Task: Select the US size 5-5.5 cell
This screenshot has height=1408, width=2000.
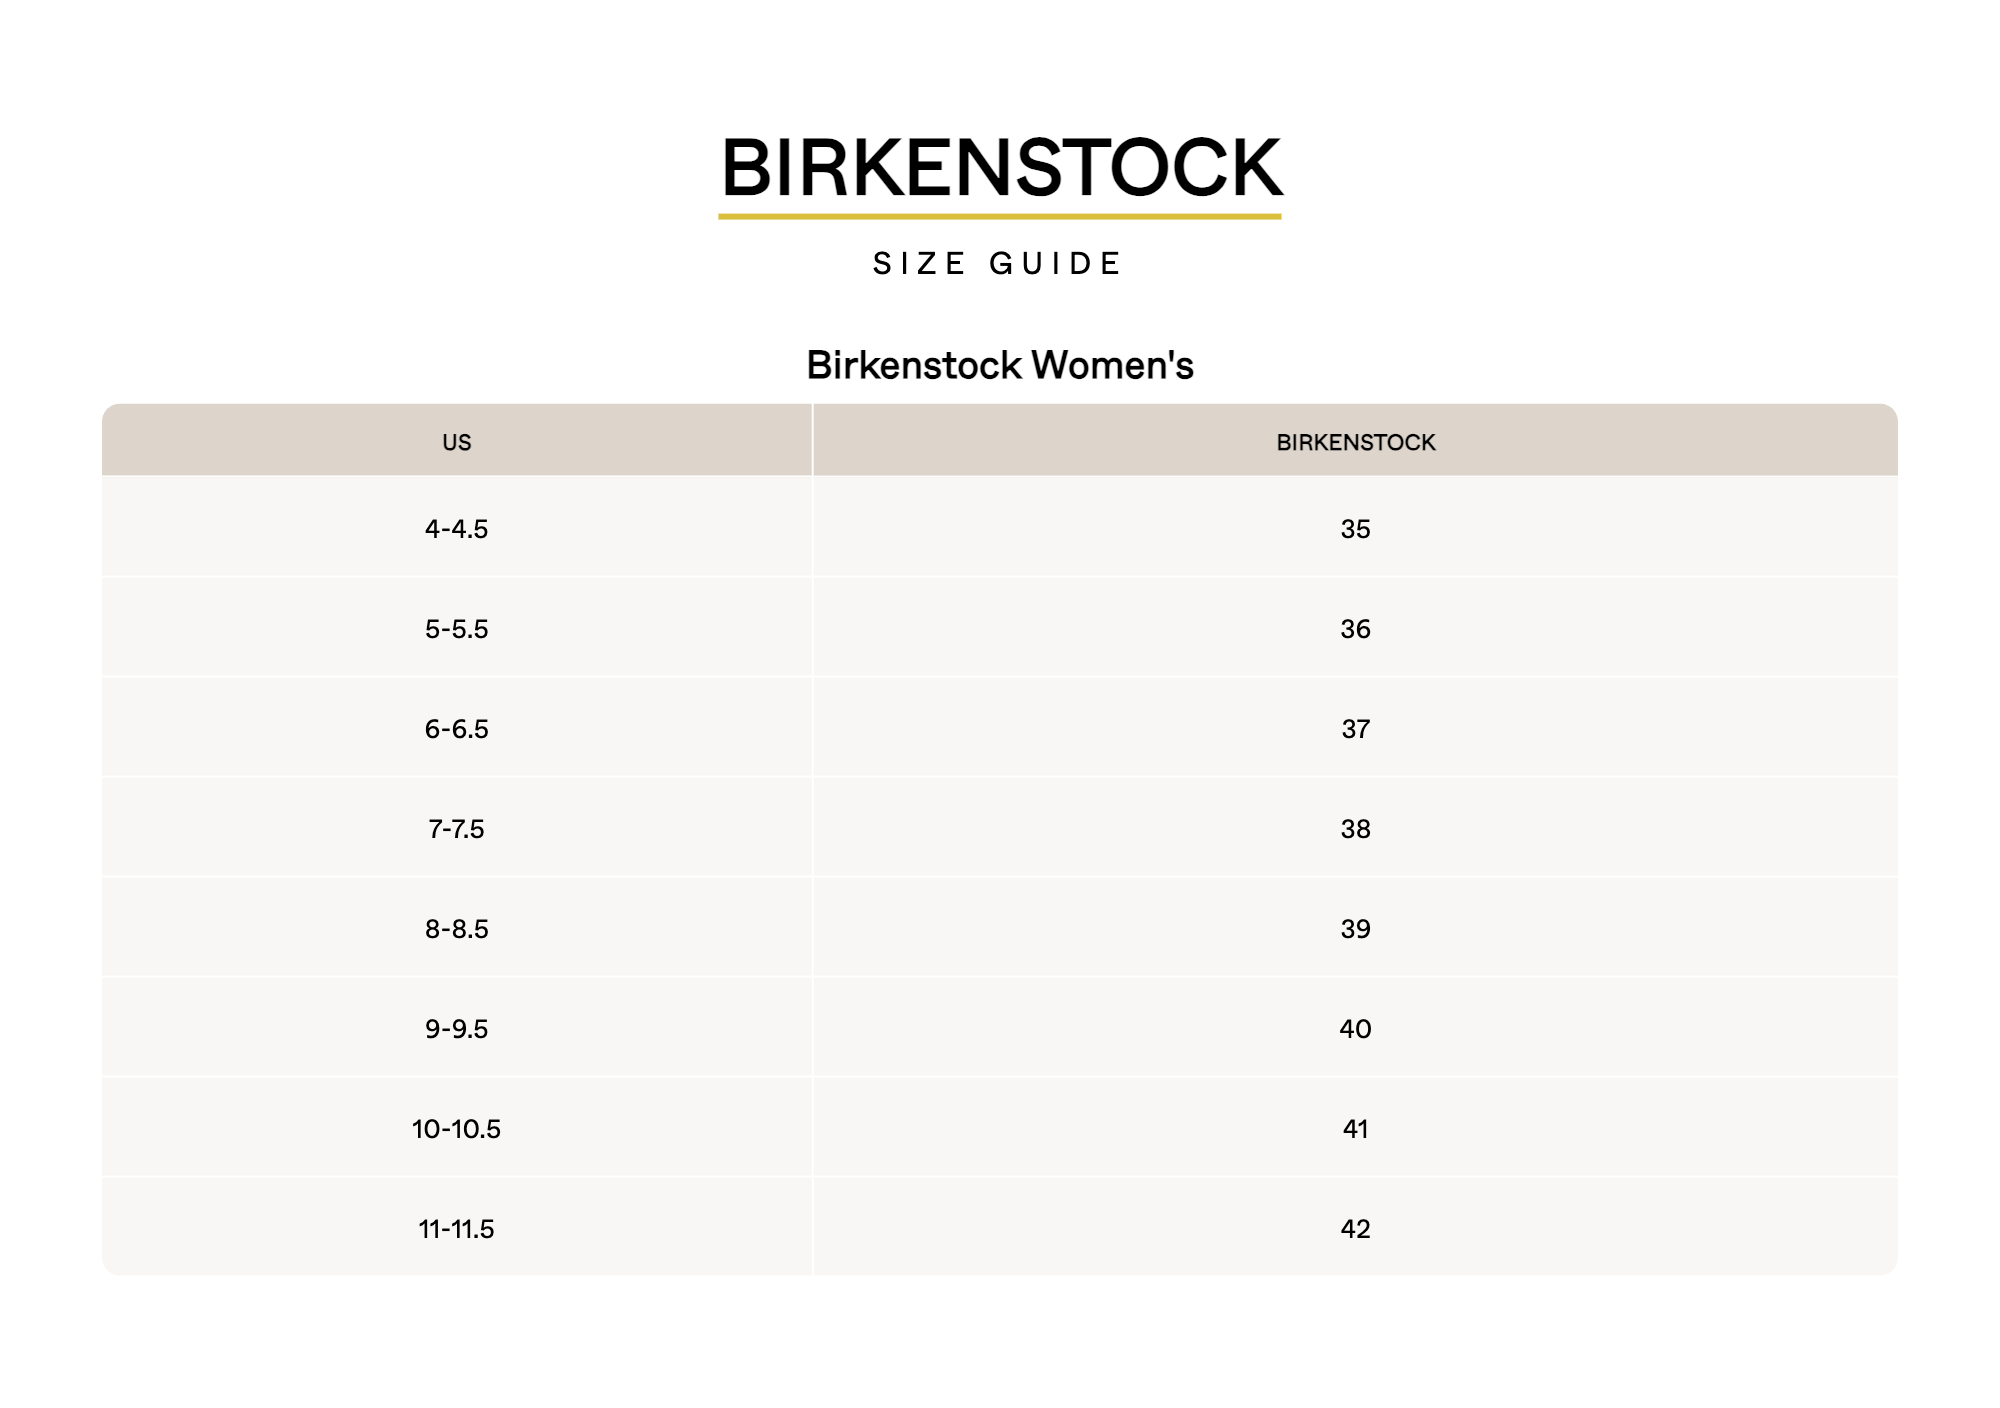Action: pyautogui.click(x=457, y=627)
